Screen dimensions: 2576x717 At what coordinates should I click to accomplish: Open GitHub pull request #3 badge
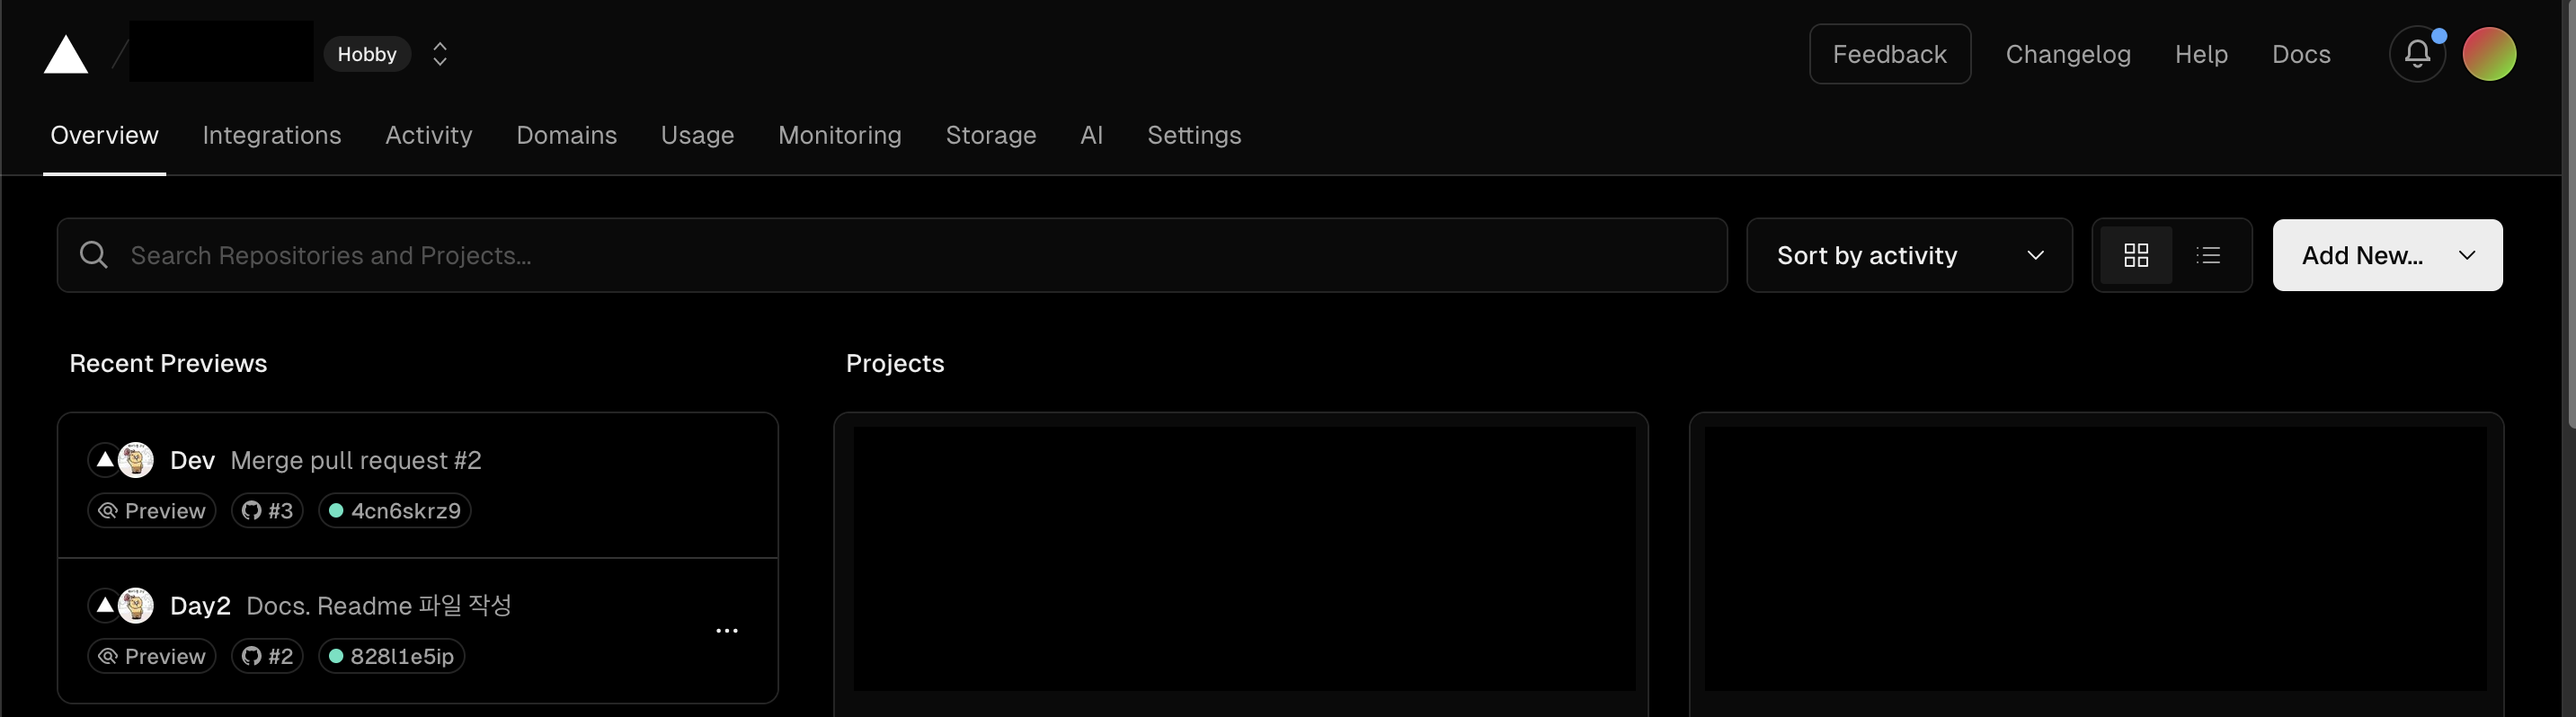(x=267, y=511)
